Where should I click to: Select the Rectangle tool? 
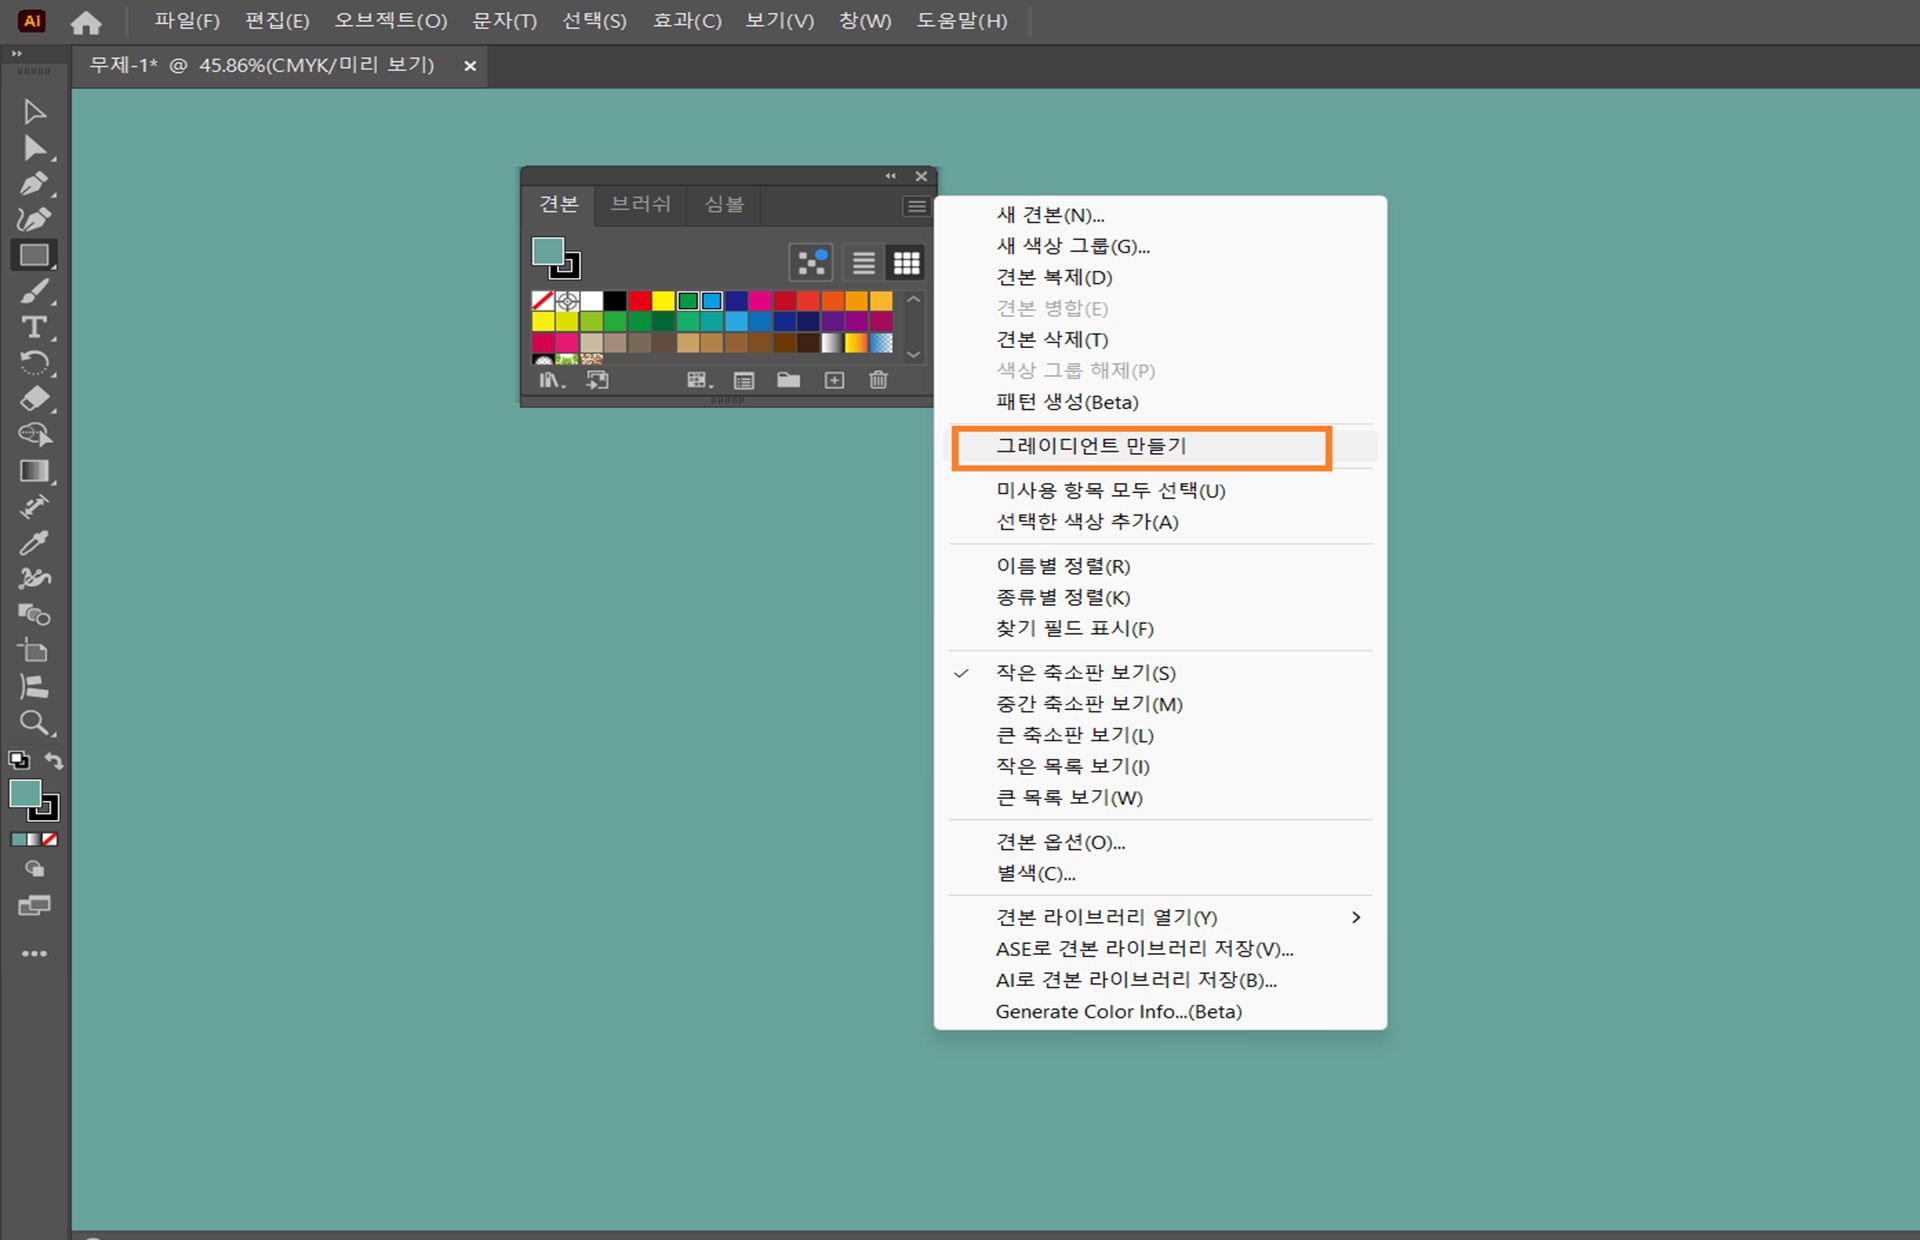[x=33, y=256]
